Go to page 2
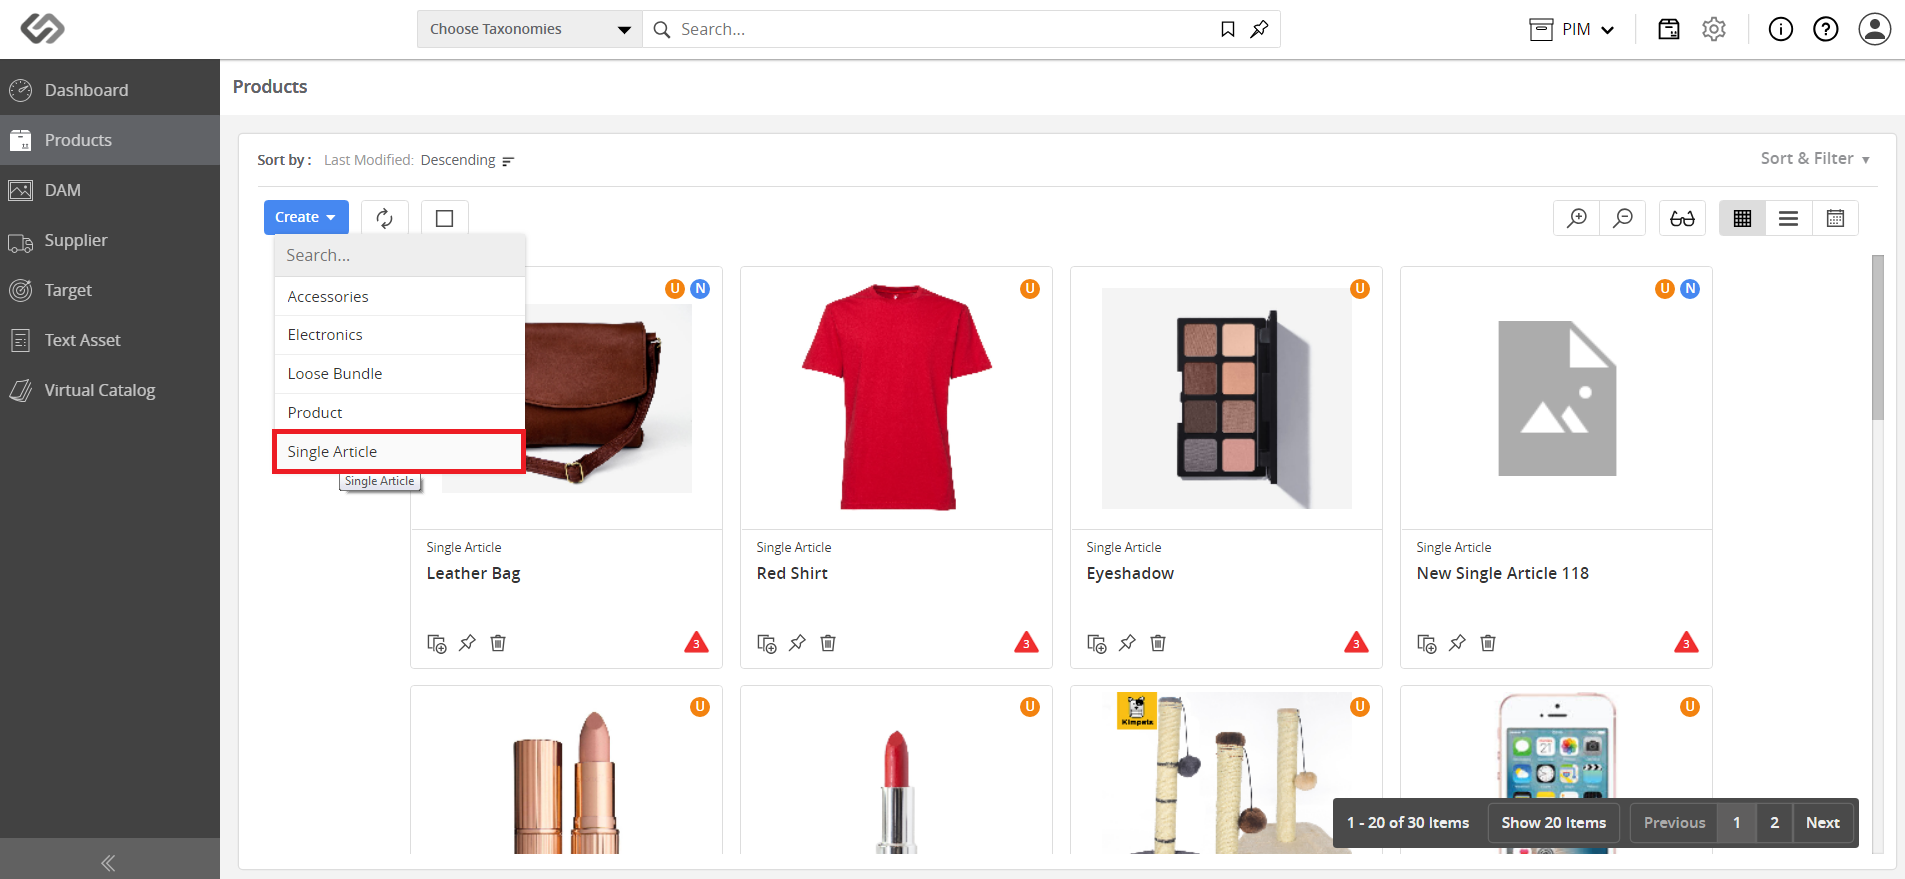This screenshot has width=1905, height=879. pos(1774,823)
